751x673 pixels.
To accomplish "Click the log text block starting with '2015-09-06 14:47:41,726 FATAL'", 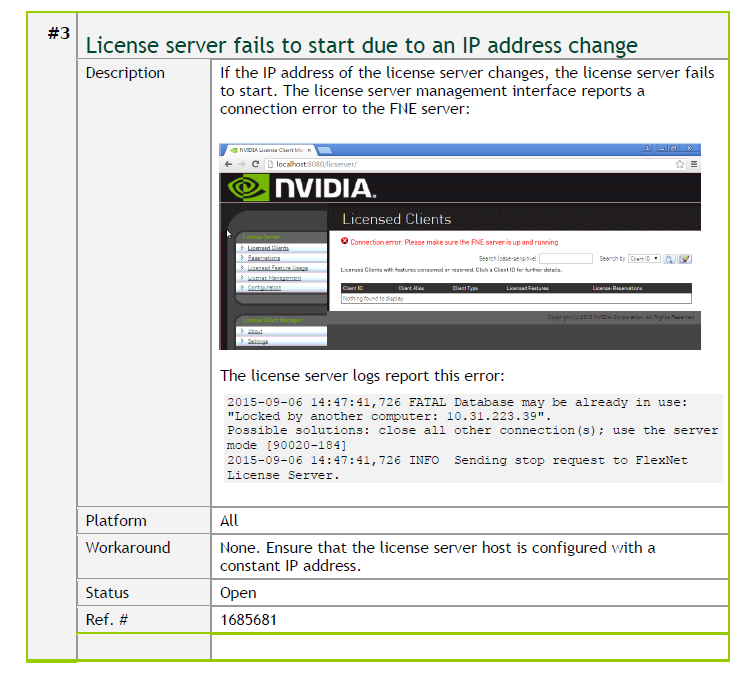I will click(473, 439).
